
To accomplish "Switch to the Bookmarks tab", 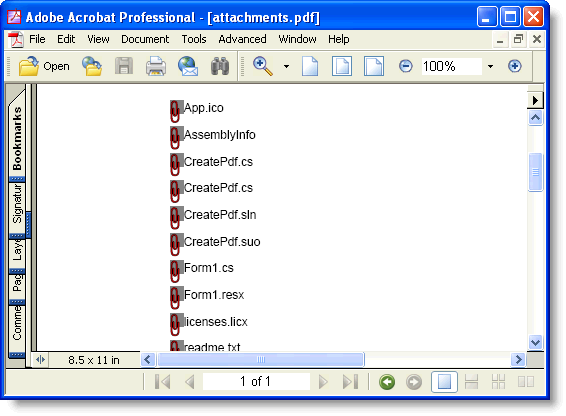I will 17,138.
